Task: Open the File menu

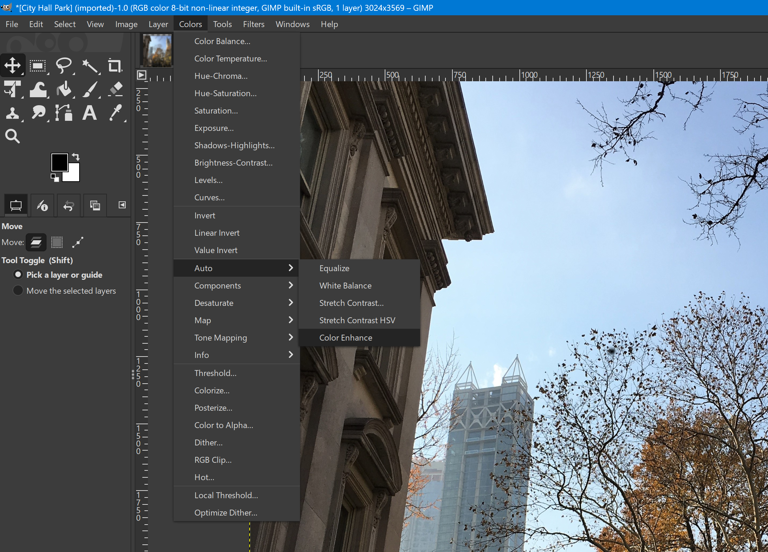Action: click(12, 24)
